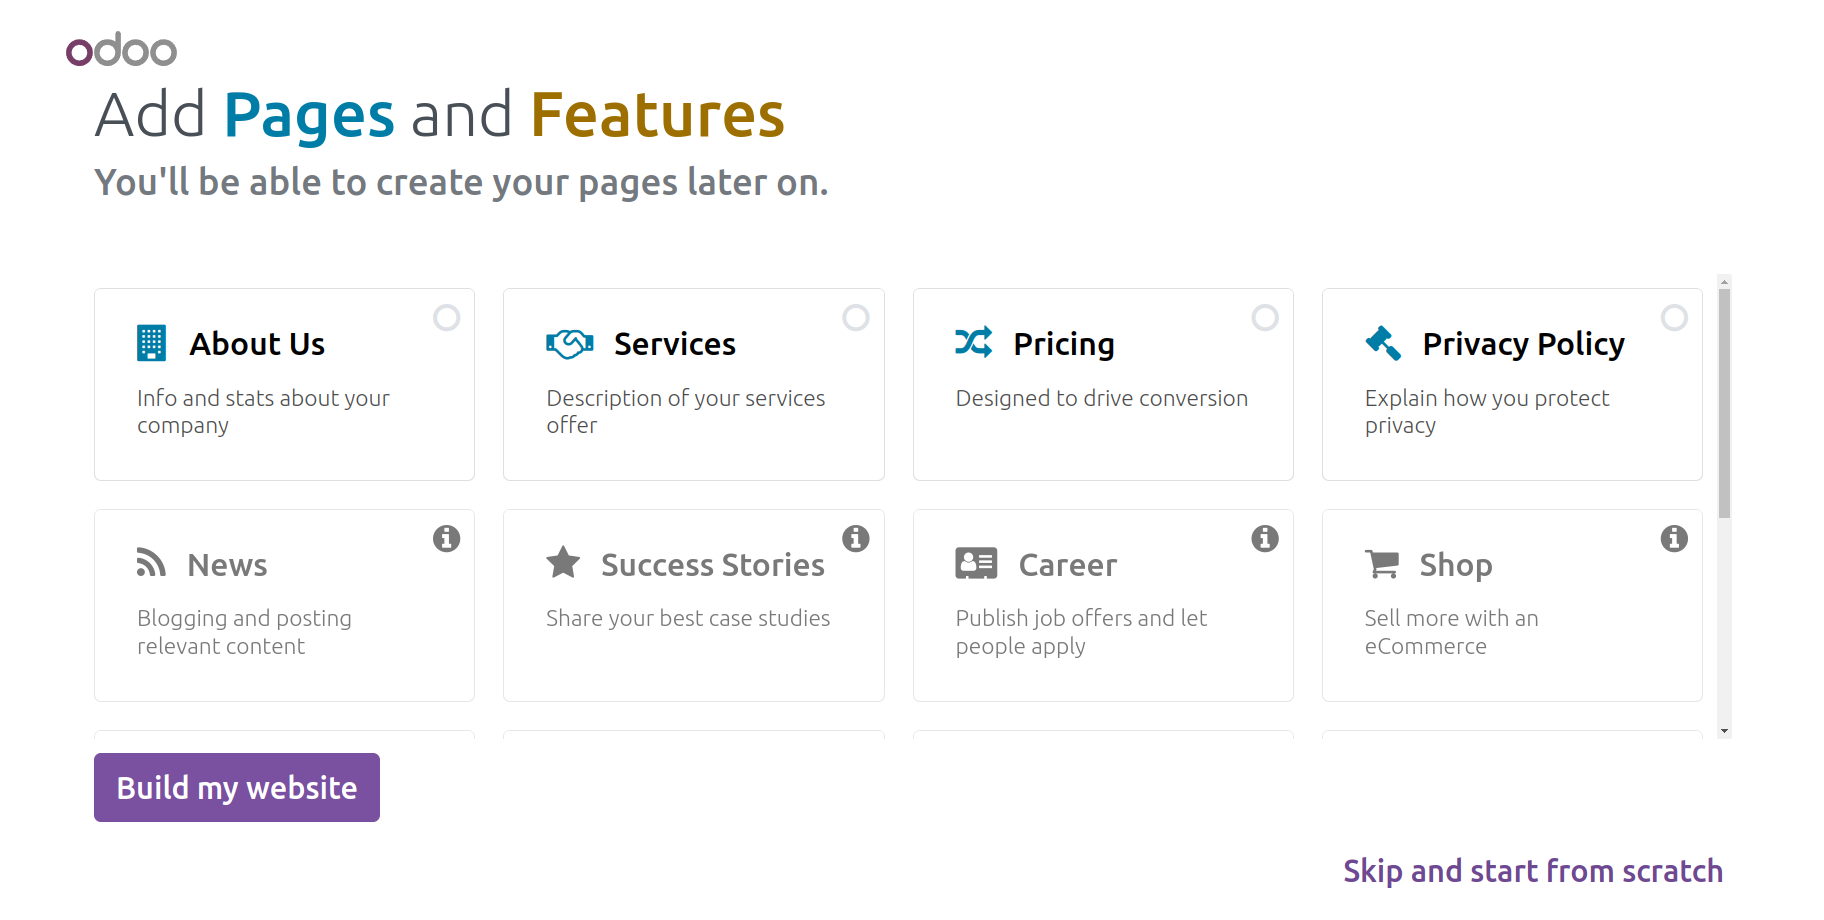
Task: Show info for the News feature
Action: pyautogui.click(x=446, y=539)
